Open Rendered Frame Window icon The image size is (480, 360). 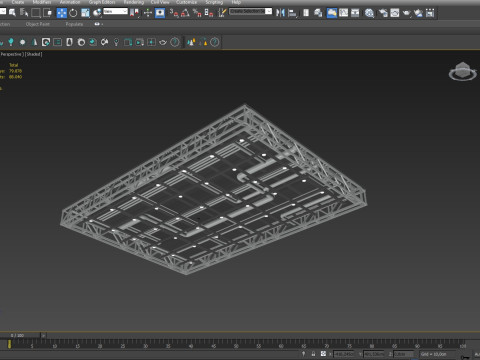[395, 13]
